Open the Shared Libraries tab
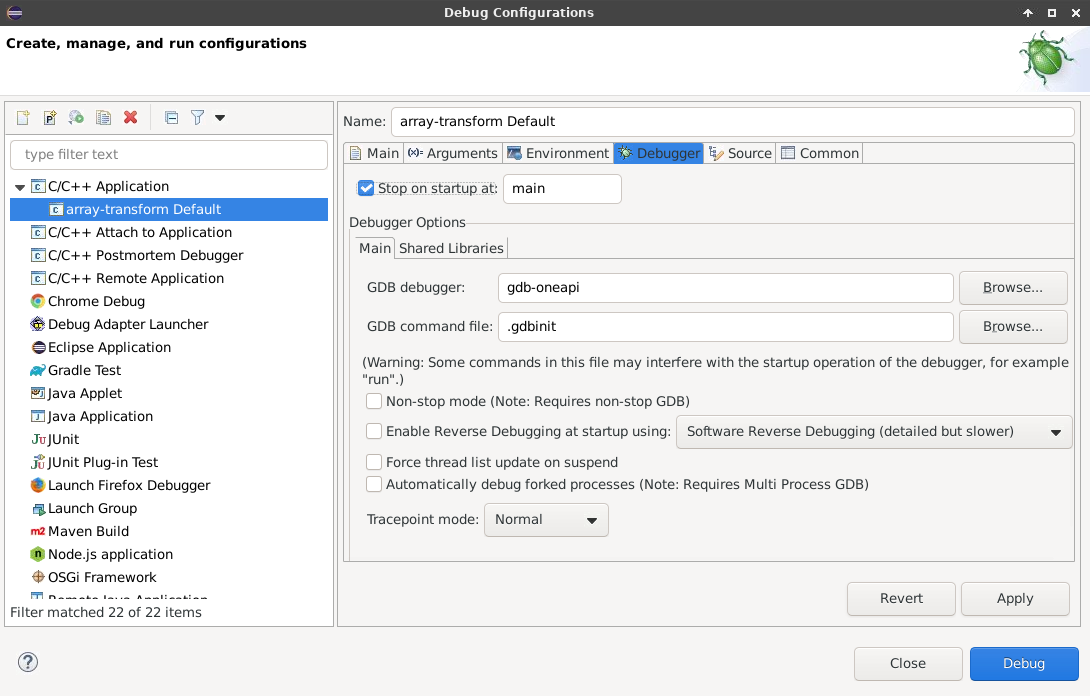The height and width of the screenshot is (696, 1090). click(x=451, y=248)
